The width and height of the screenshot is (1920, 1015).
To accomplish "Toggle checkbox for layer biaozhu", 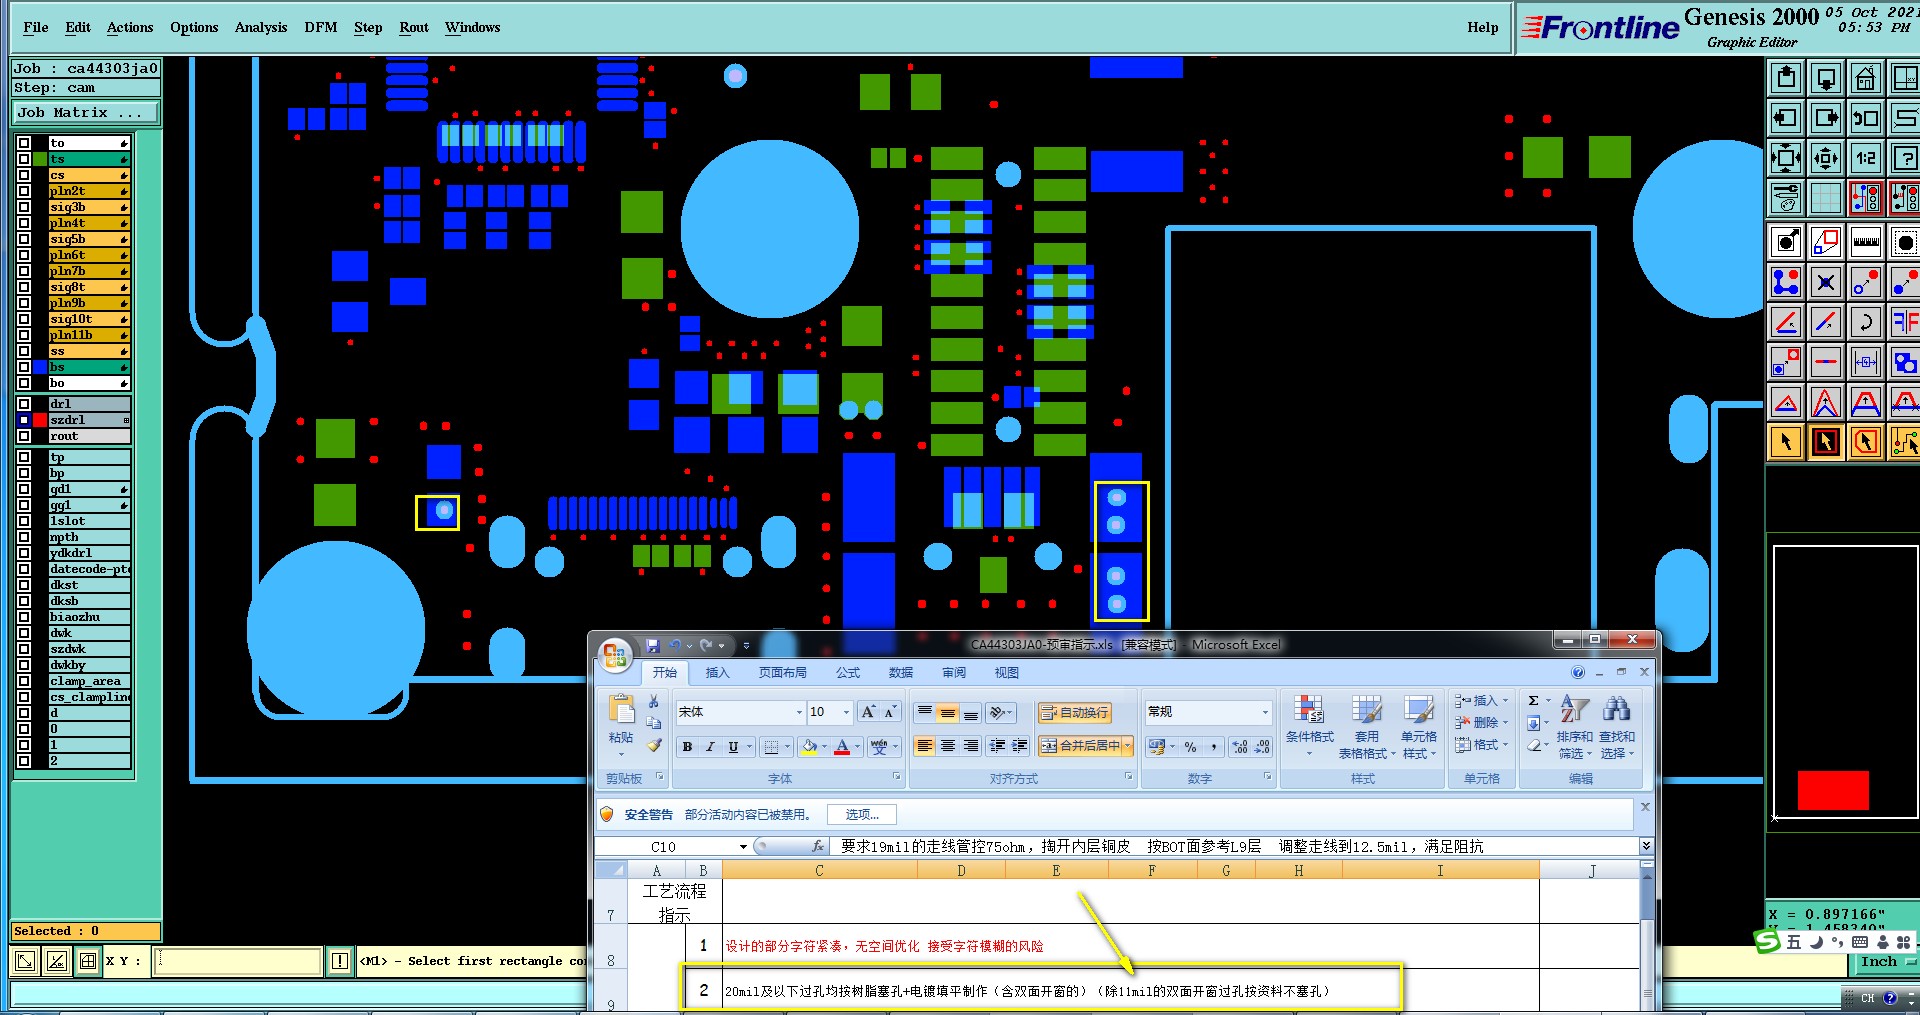I will [x=24, y=617].
